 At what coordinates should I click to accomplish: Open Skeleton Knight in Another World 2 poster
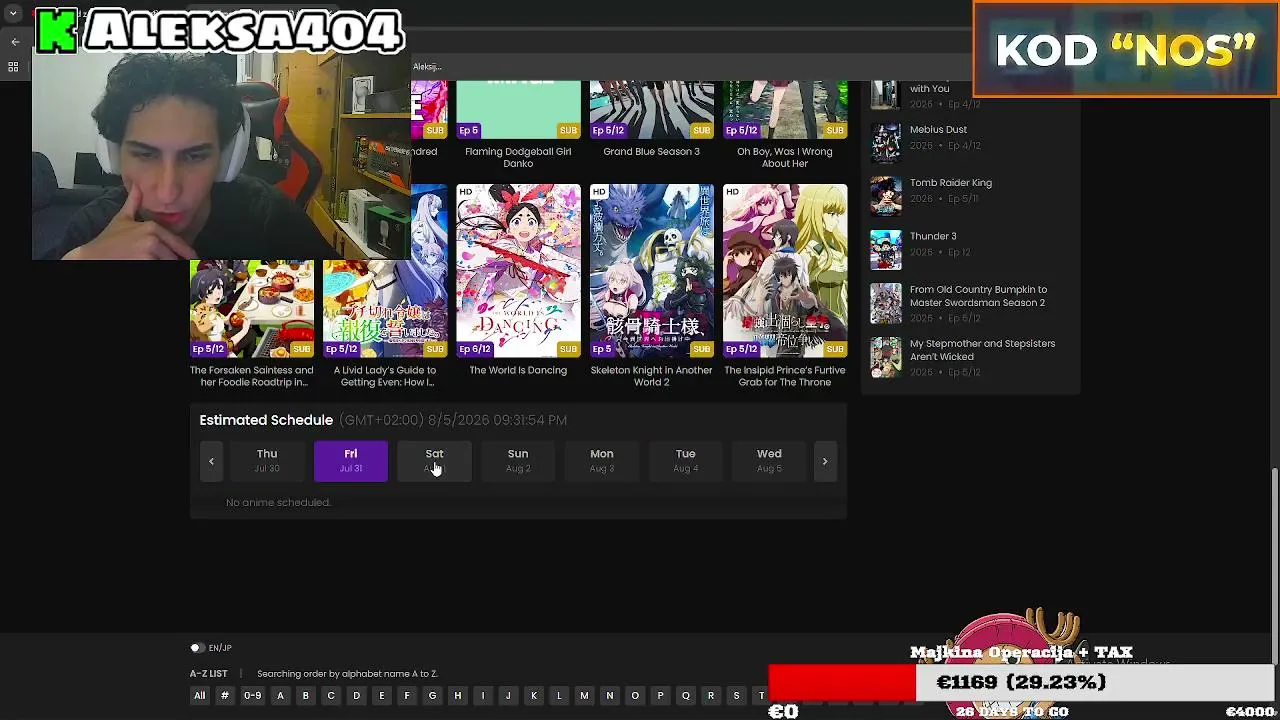point(652,270)
